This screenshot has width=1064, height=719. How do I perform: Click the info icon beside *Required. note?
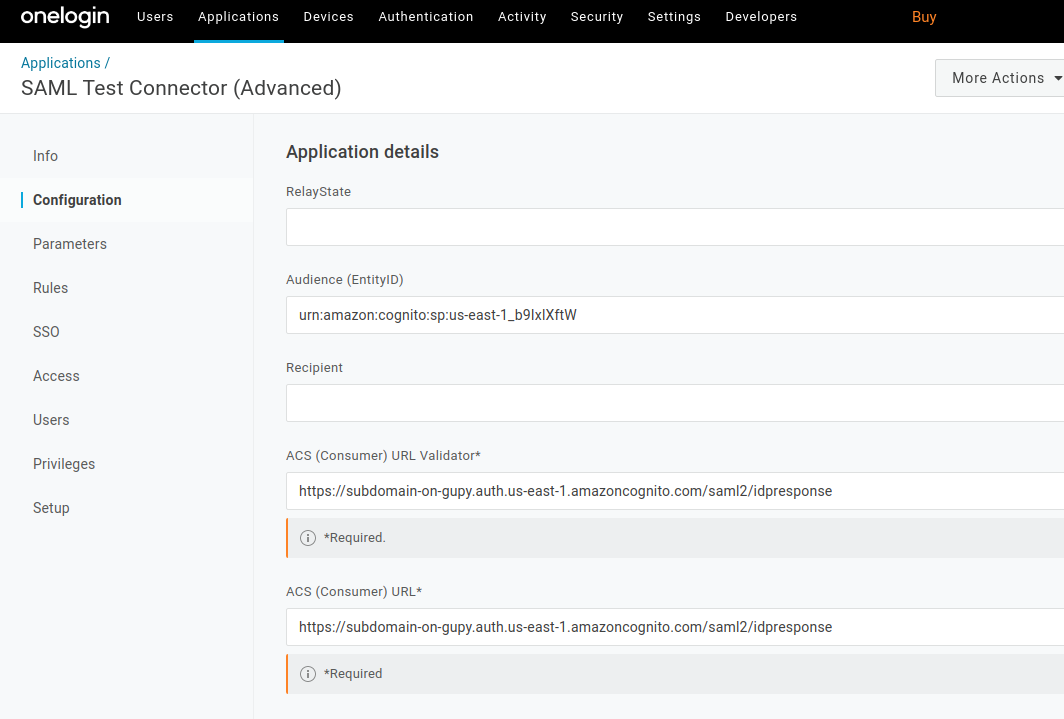click(308, 538)
